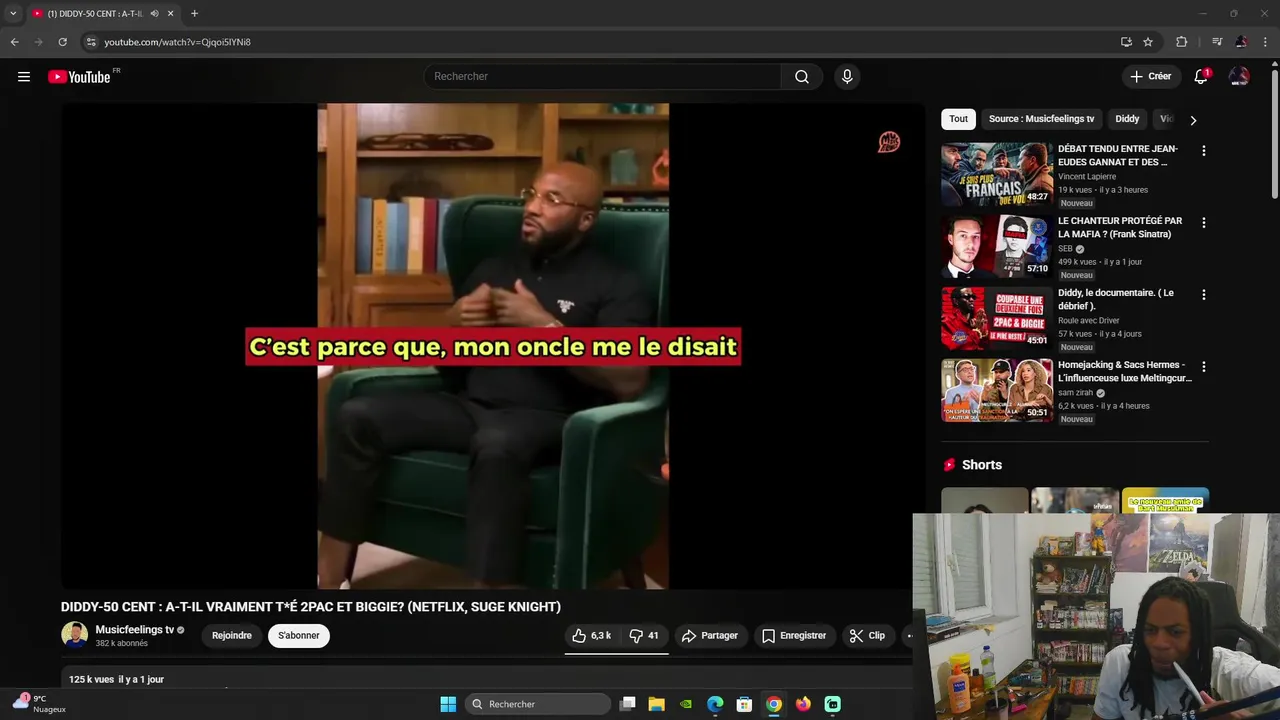This screenshot has height=720, width=1280.
Task: Click the S'abonner subscribe button
Action: tap(299, 636)
